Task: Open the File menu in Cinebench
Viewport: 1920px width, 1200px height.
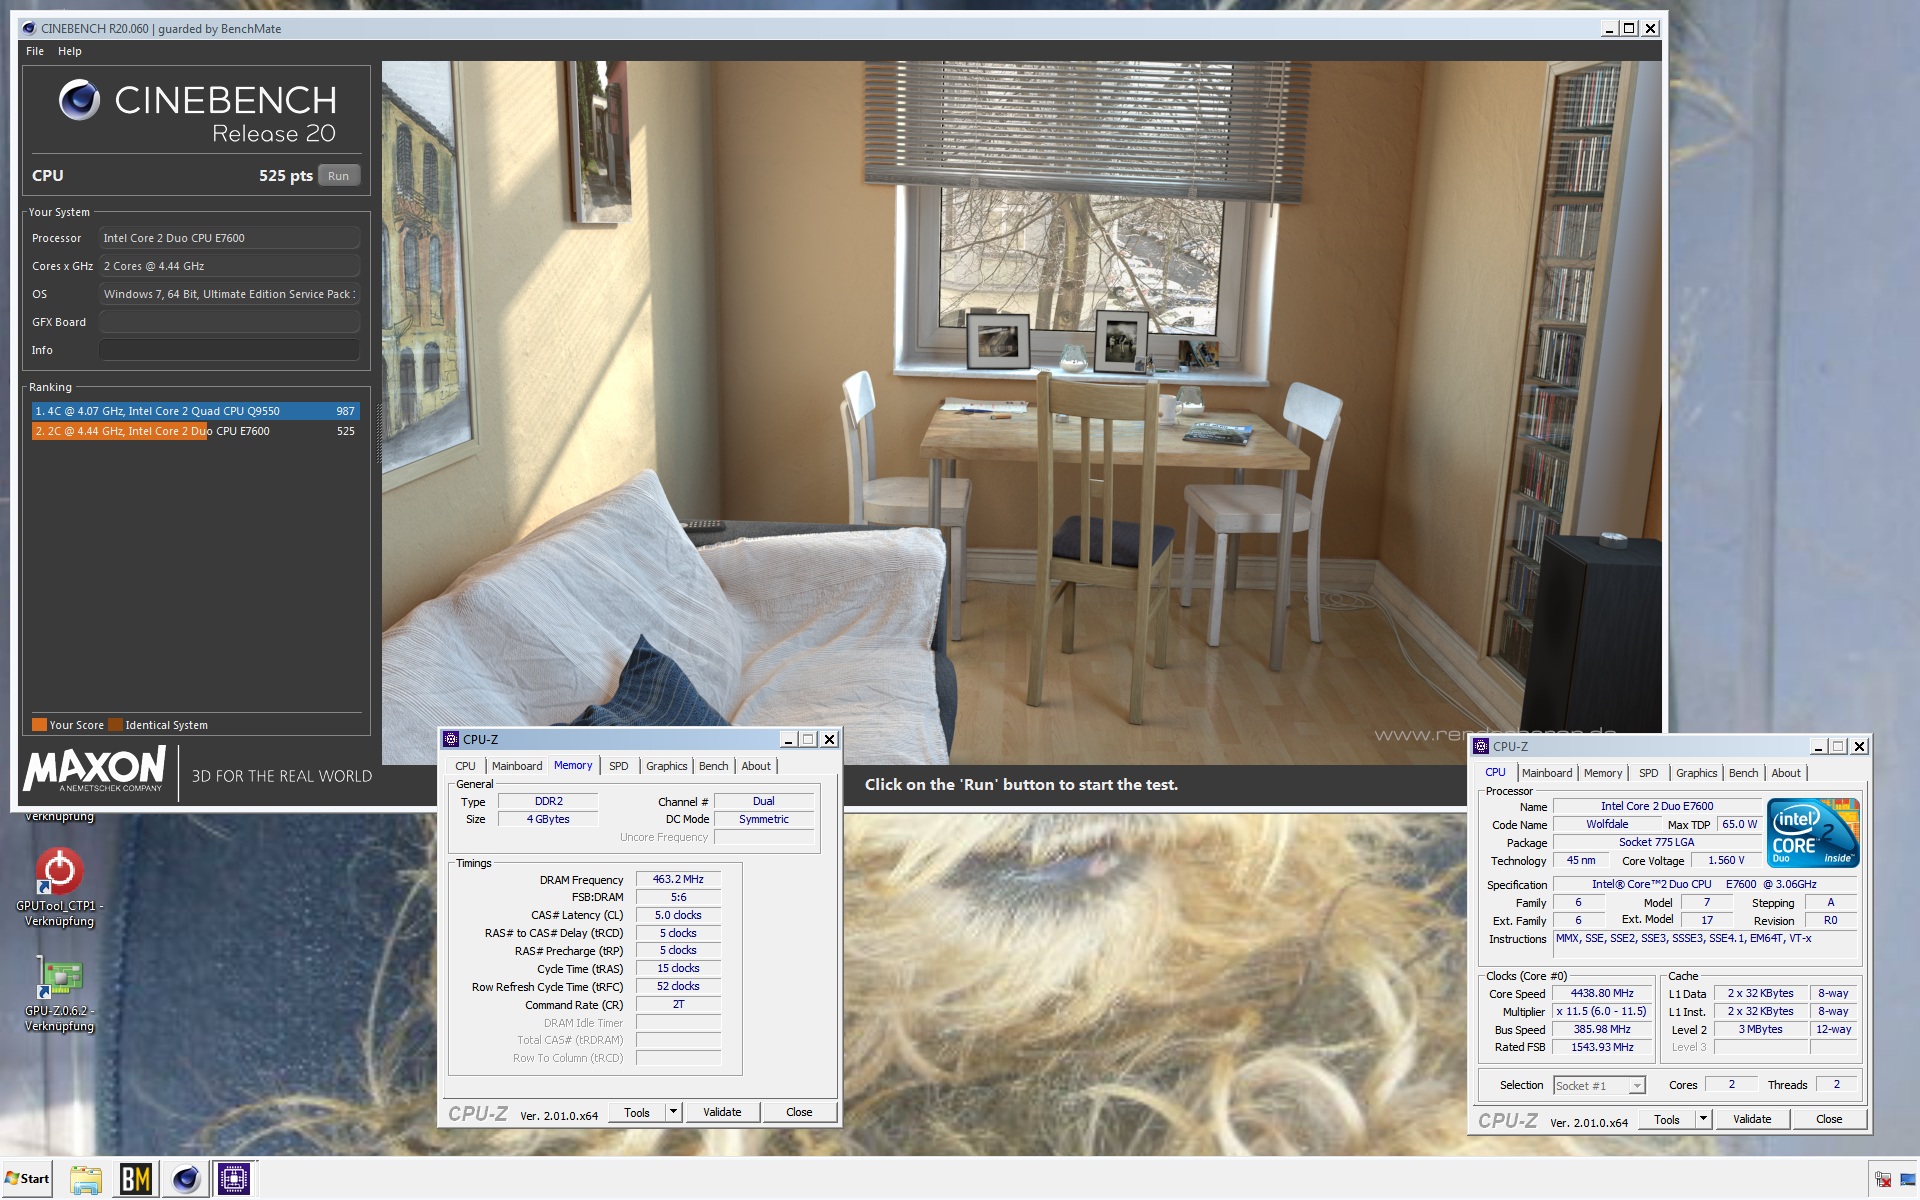Action: 35,51
